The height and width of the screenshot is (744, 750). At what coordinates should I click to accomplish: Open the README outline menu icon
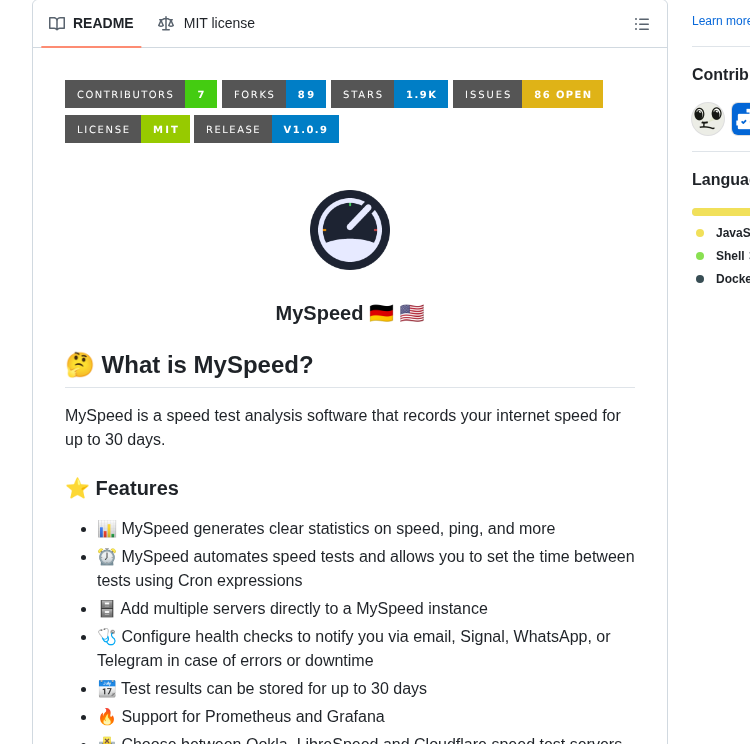[642, 24]
